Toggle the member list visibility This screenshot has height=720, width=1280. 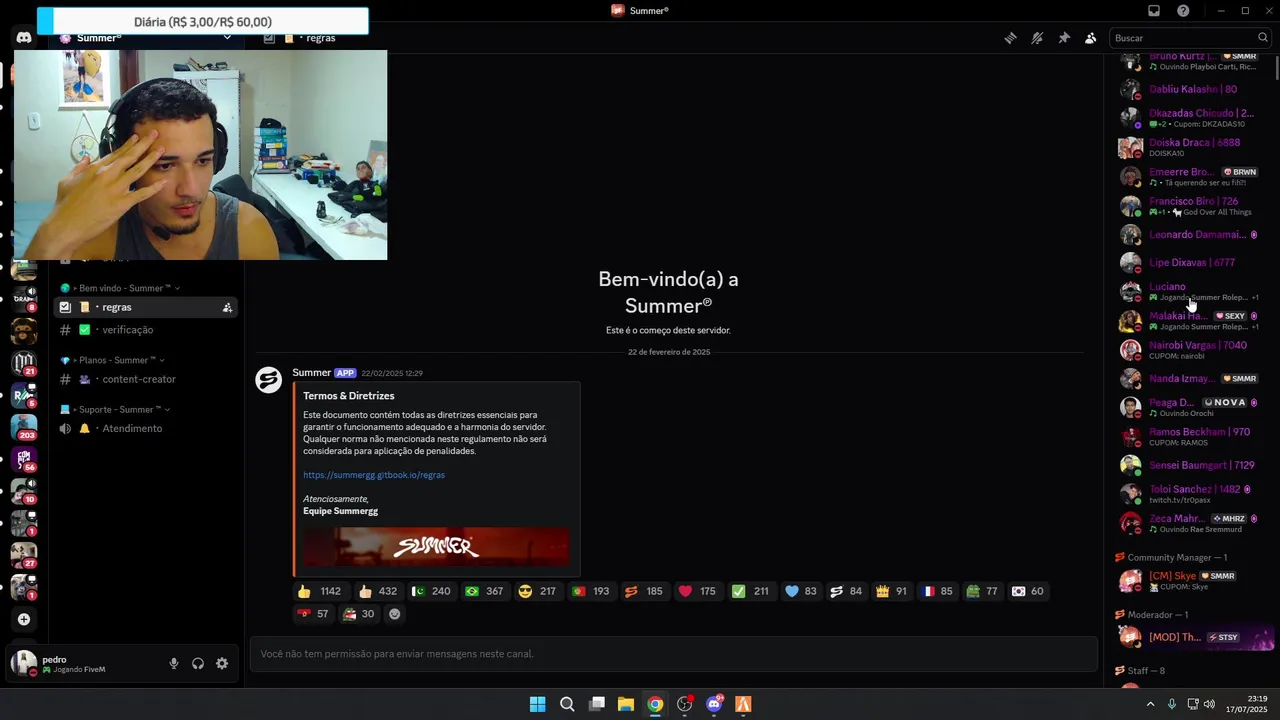[1090, 38]
